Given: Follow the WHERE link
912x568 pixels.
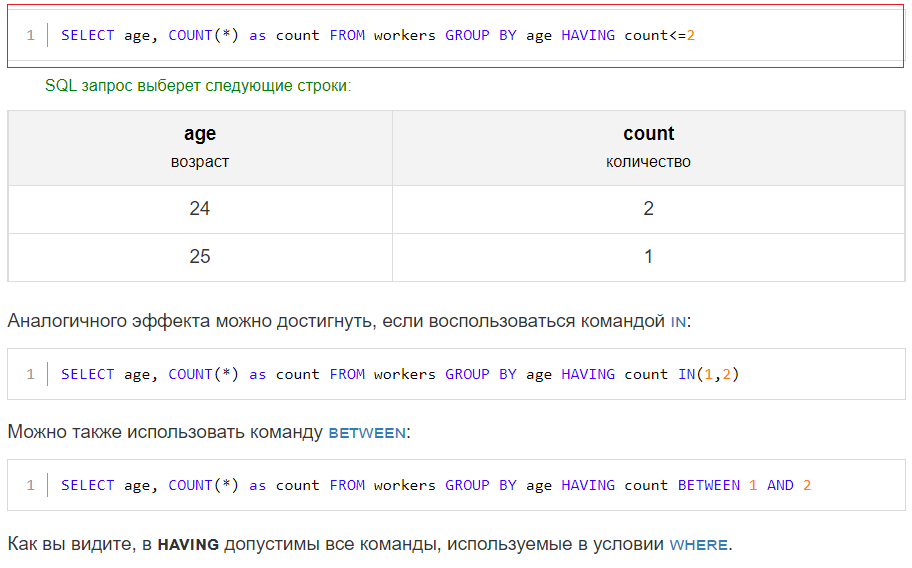Looking at the screenshot, I should click(x=699, y=545).
